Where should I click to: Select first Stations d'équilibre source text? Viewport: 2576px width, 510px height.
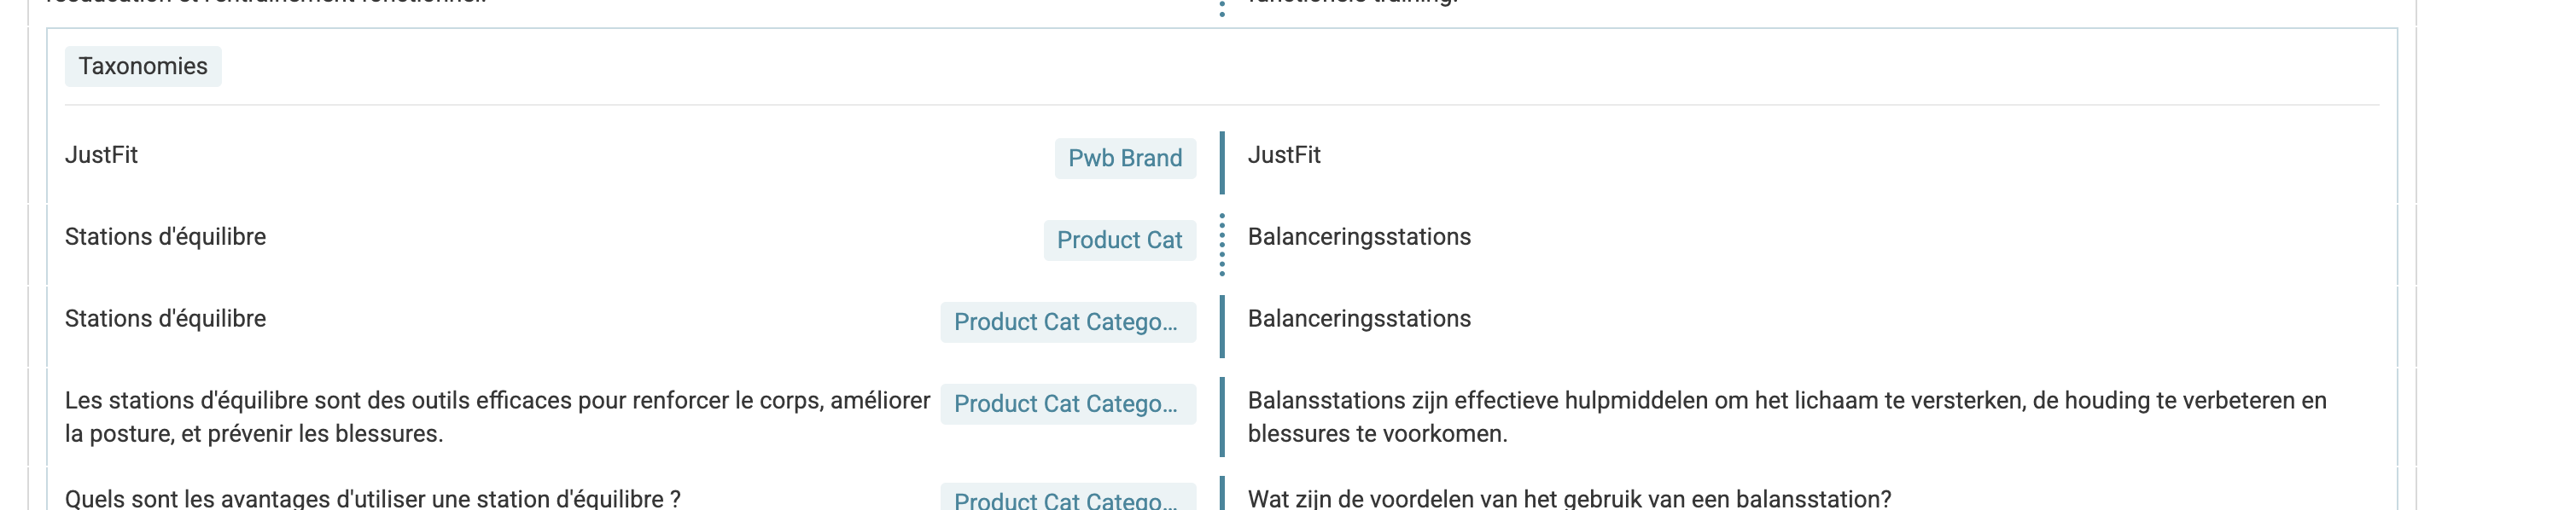point(165,237)
